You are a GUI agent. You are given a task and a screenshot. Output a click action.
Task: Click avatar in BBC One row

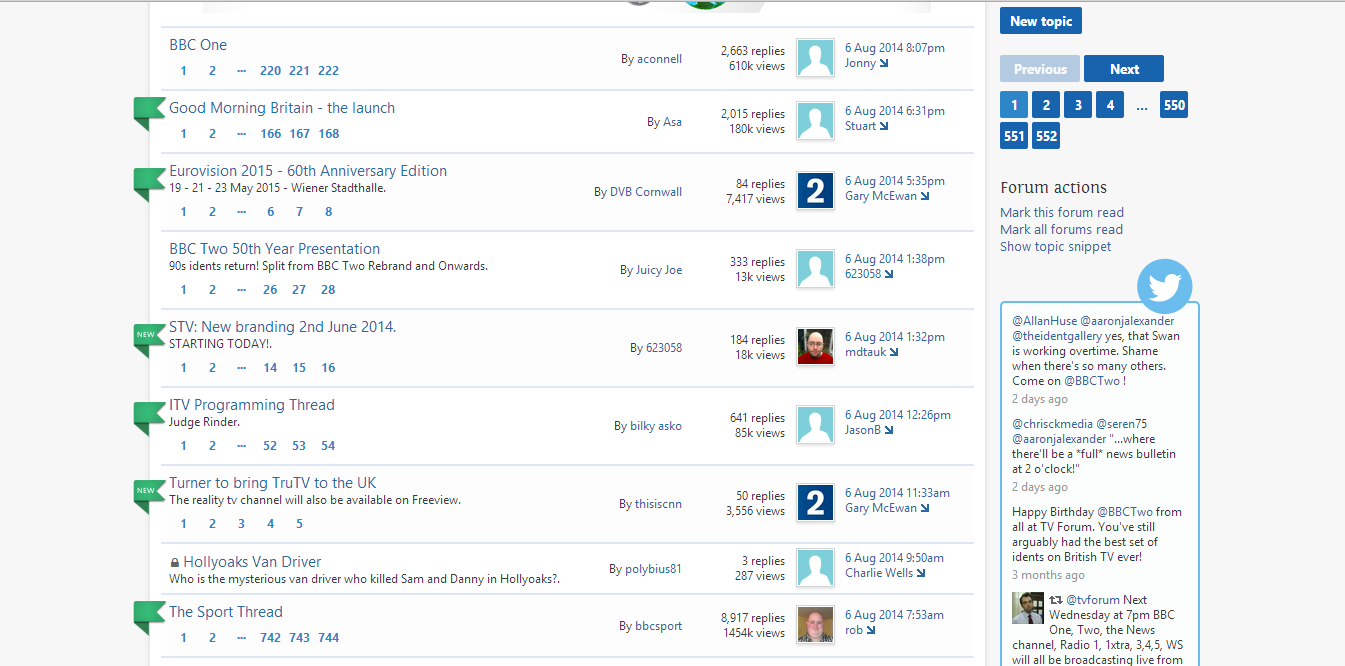tap(815, 57)
